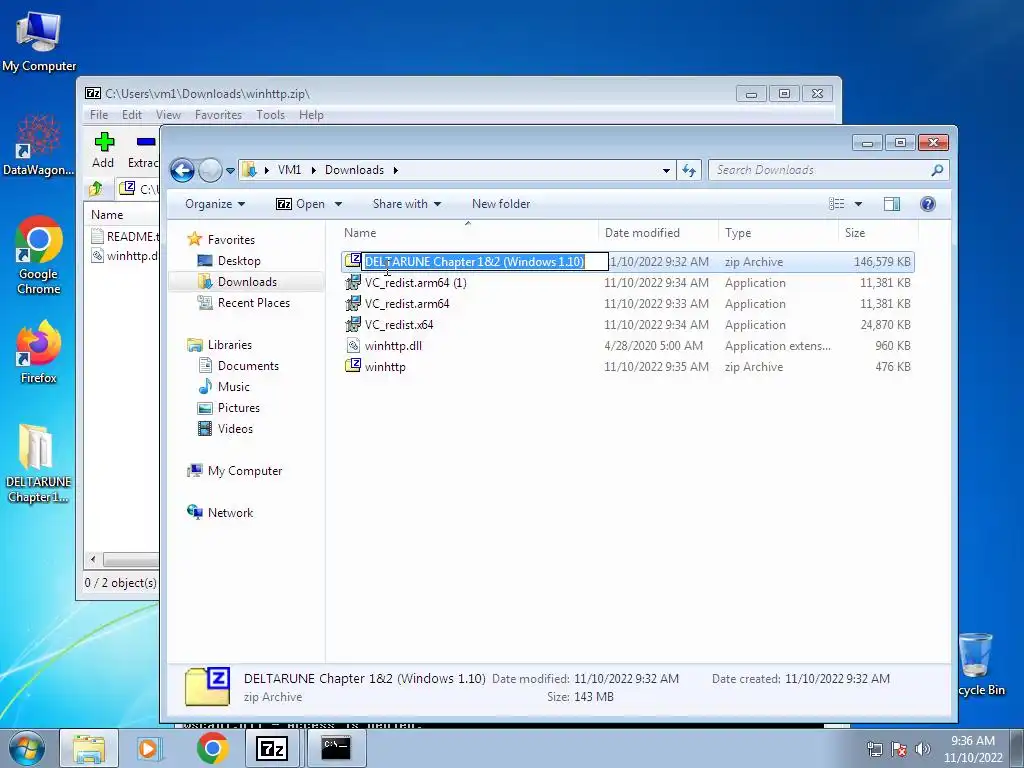The height and width of the screenshot is (768, 1024).
Task: Open the Organize dropdown menu
Action: [215, 204]
